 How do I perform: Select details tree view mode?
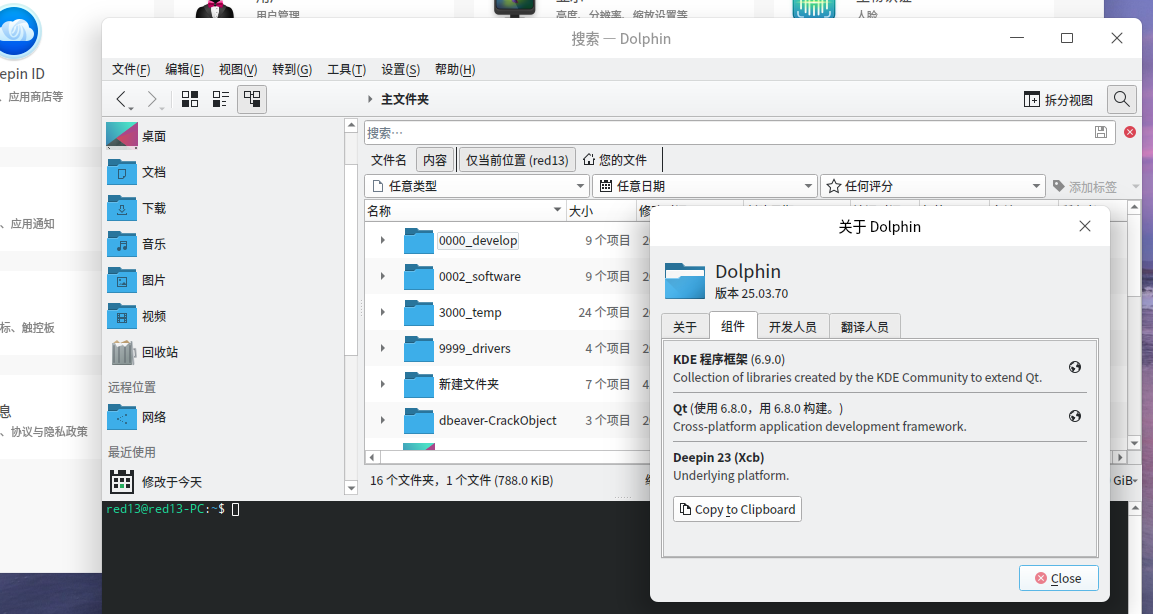(251, 99)
